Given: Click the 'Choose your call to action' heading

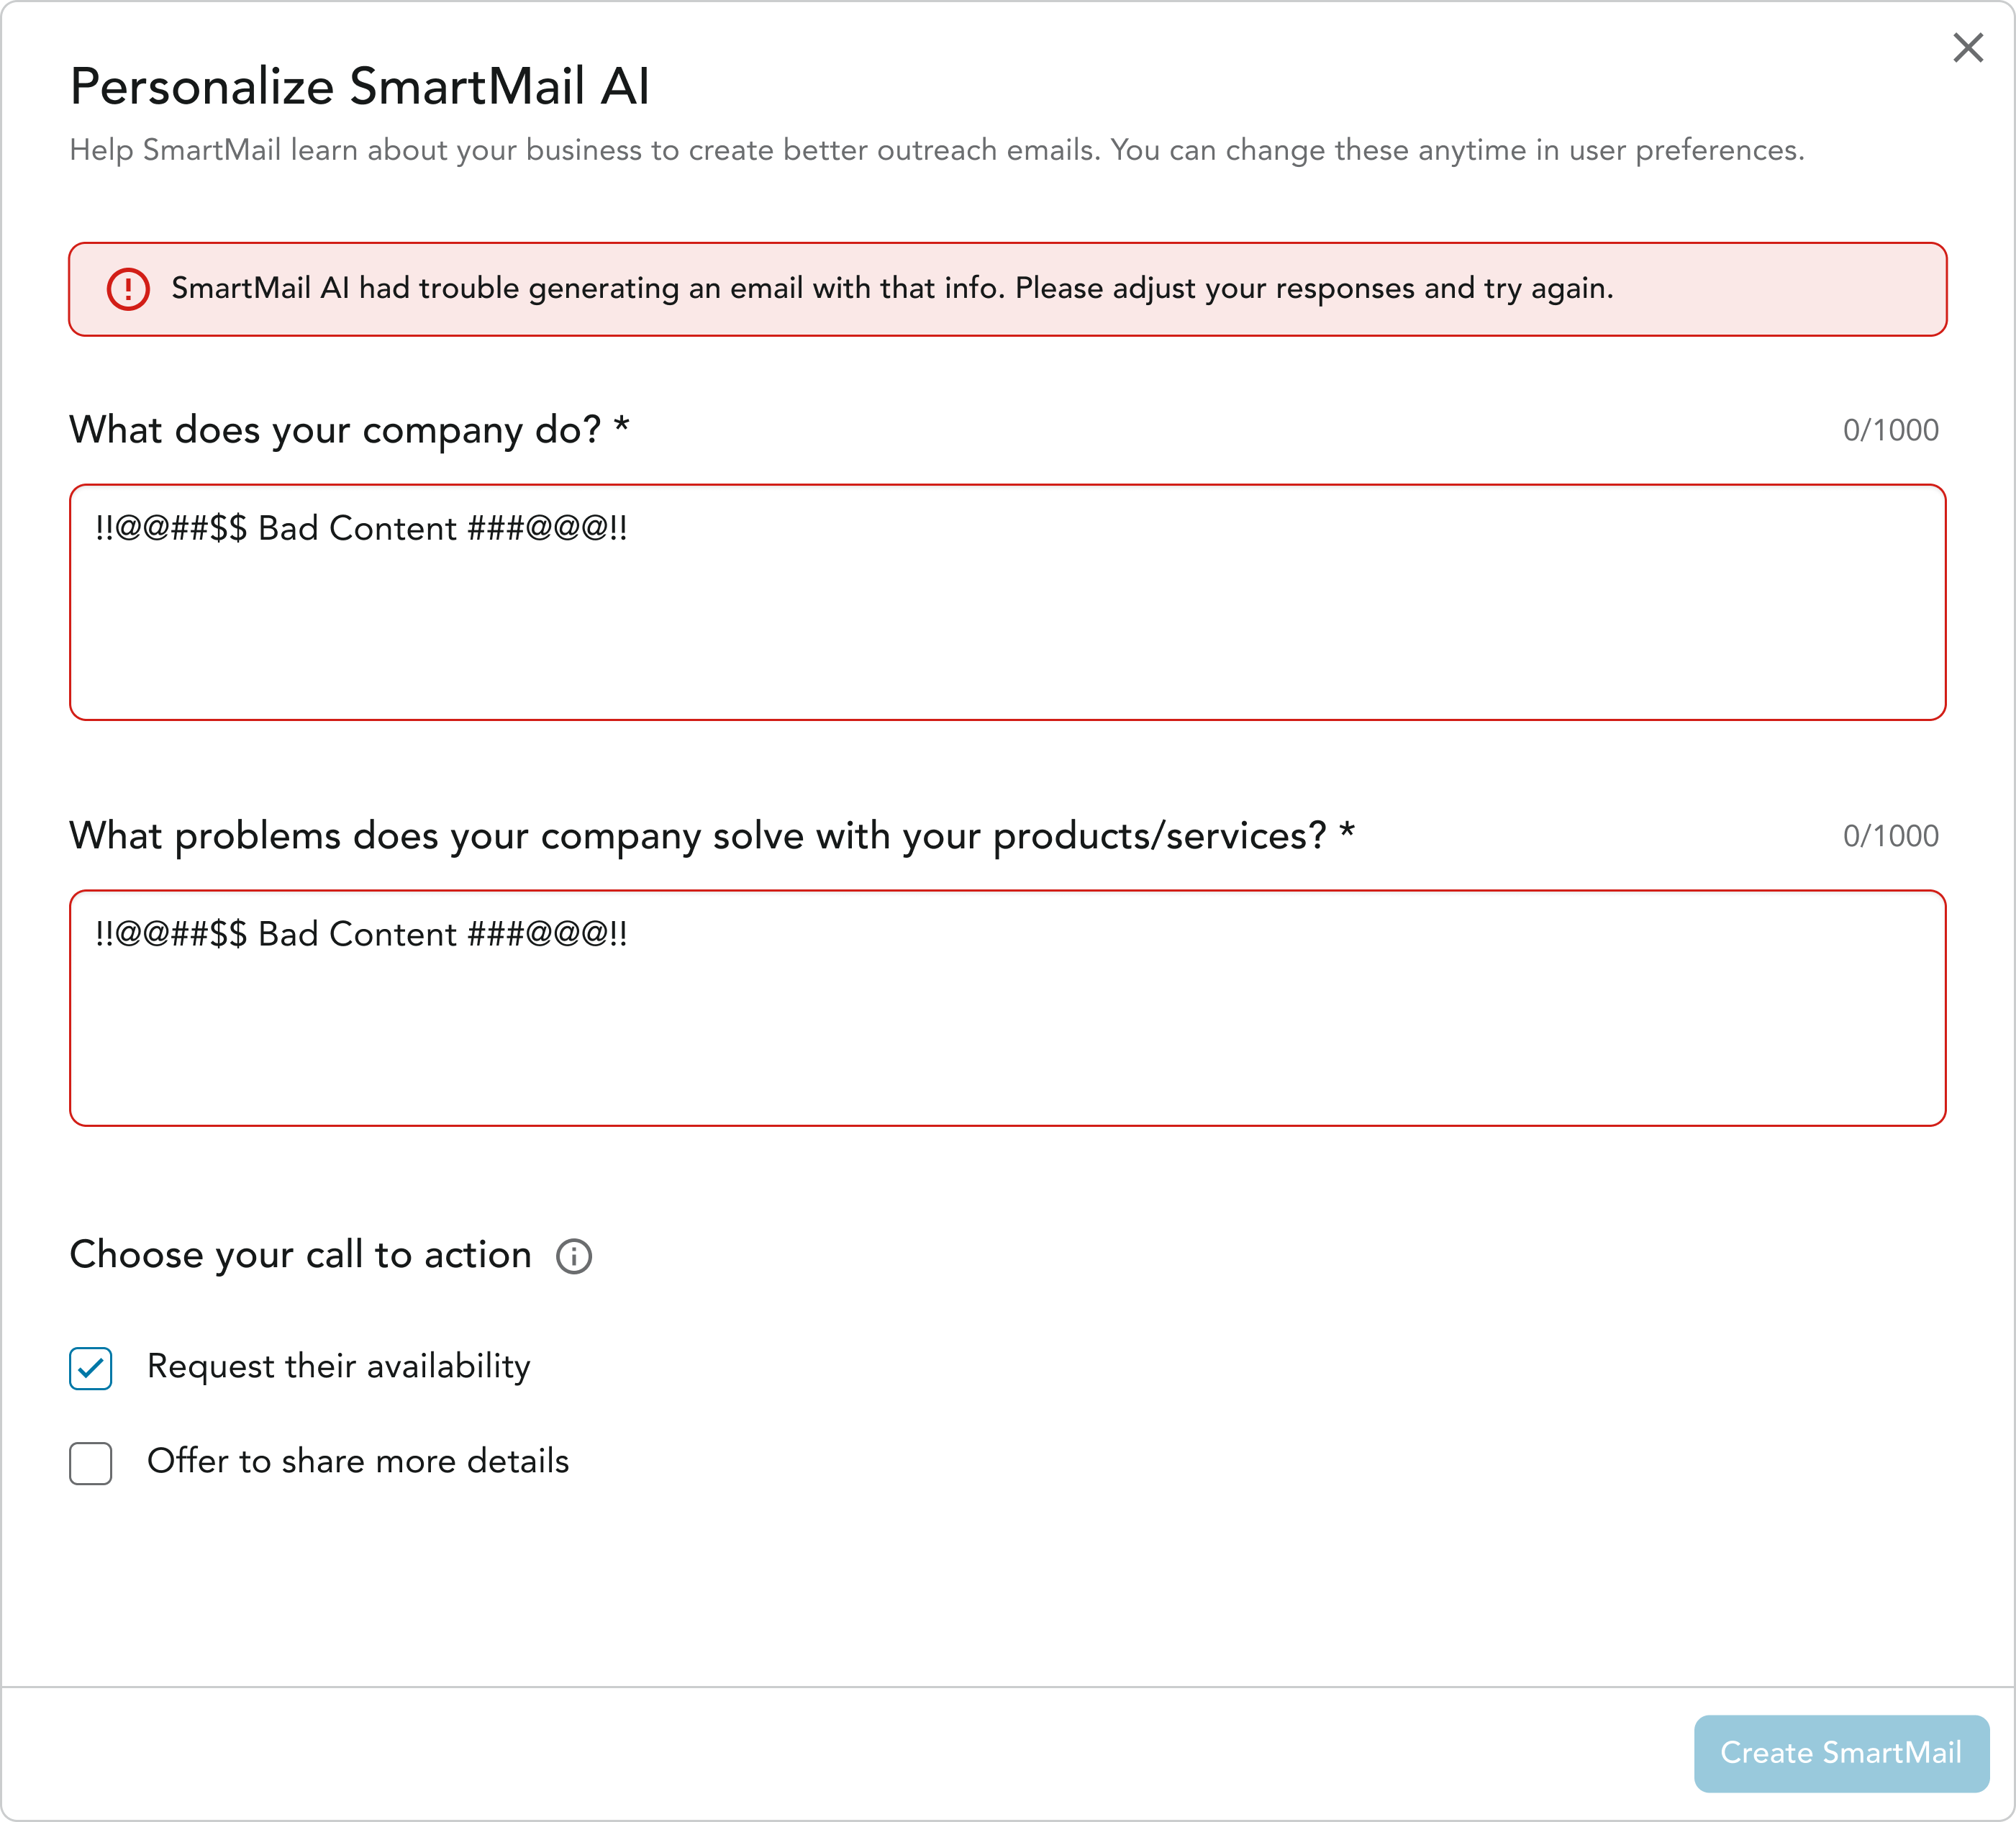Looking at the screenshot, I should pyautogui.click(x=300, y=1255).
